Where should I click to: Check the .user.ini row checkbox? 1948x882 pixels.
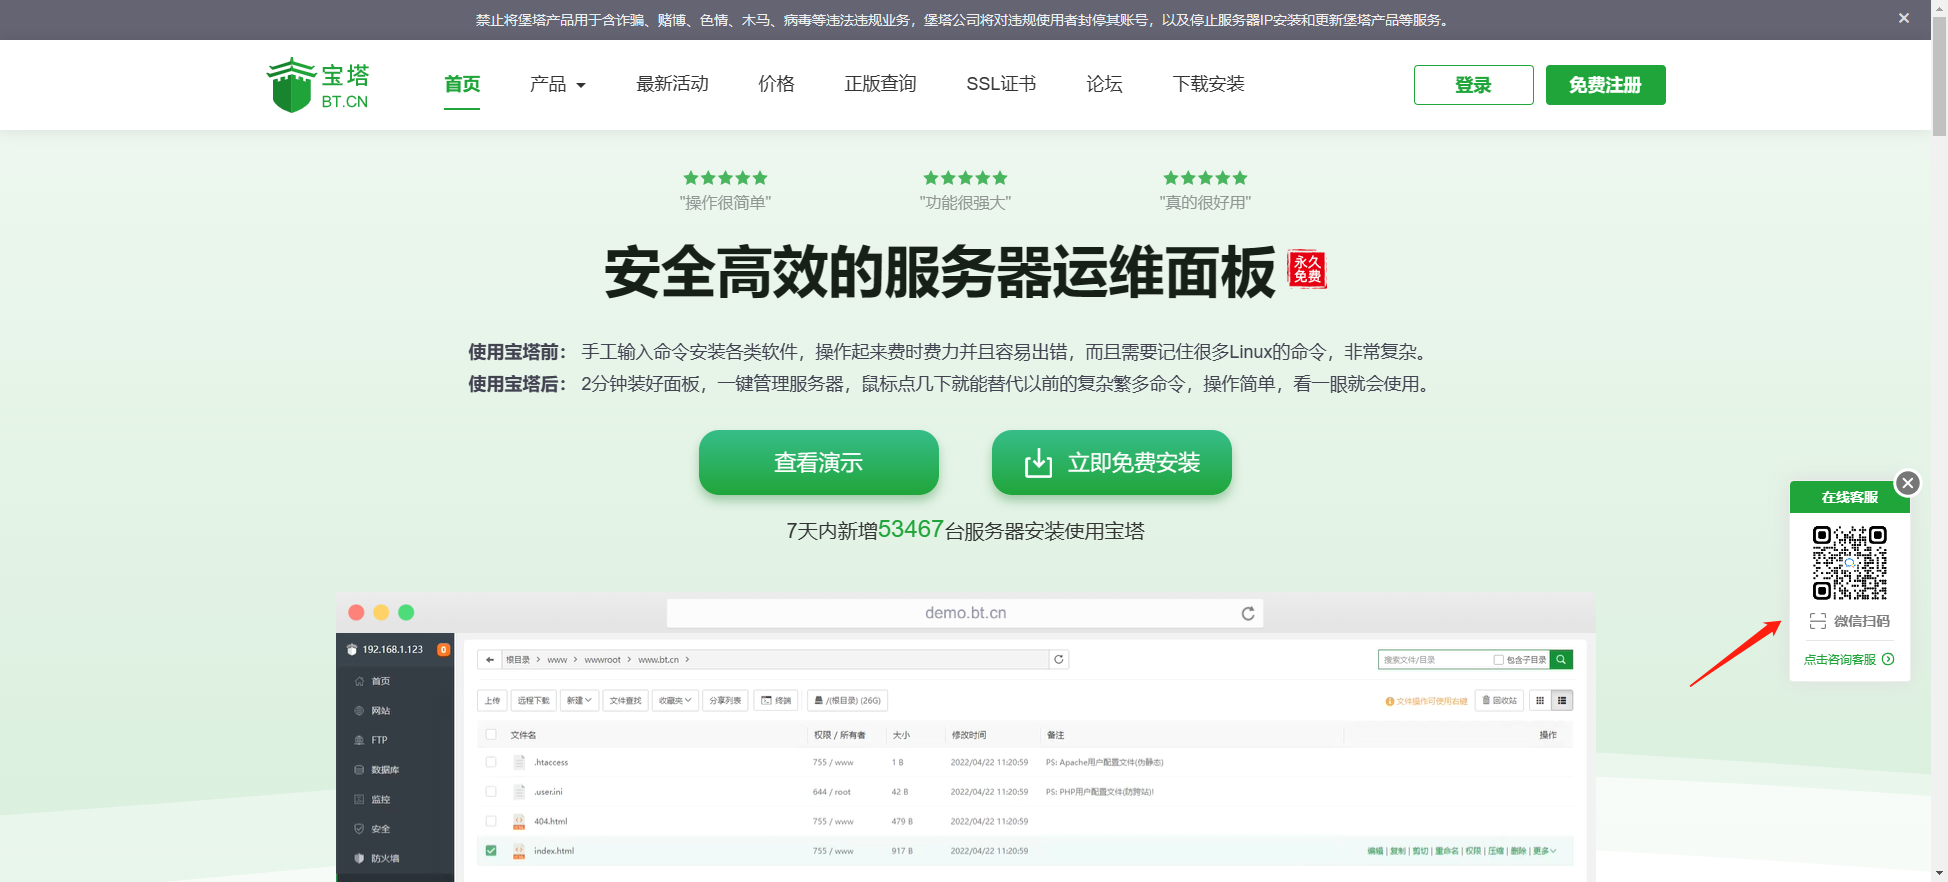[x=491, y=792]
